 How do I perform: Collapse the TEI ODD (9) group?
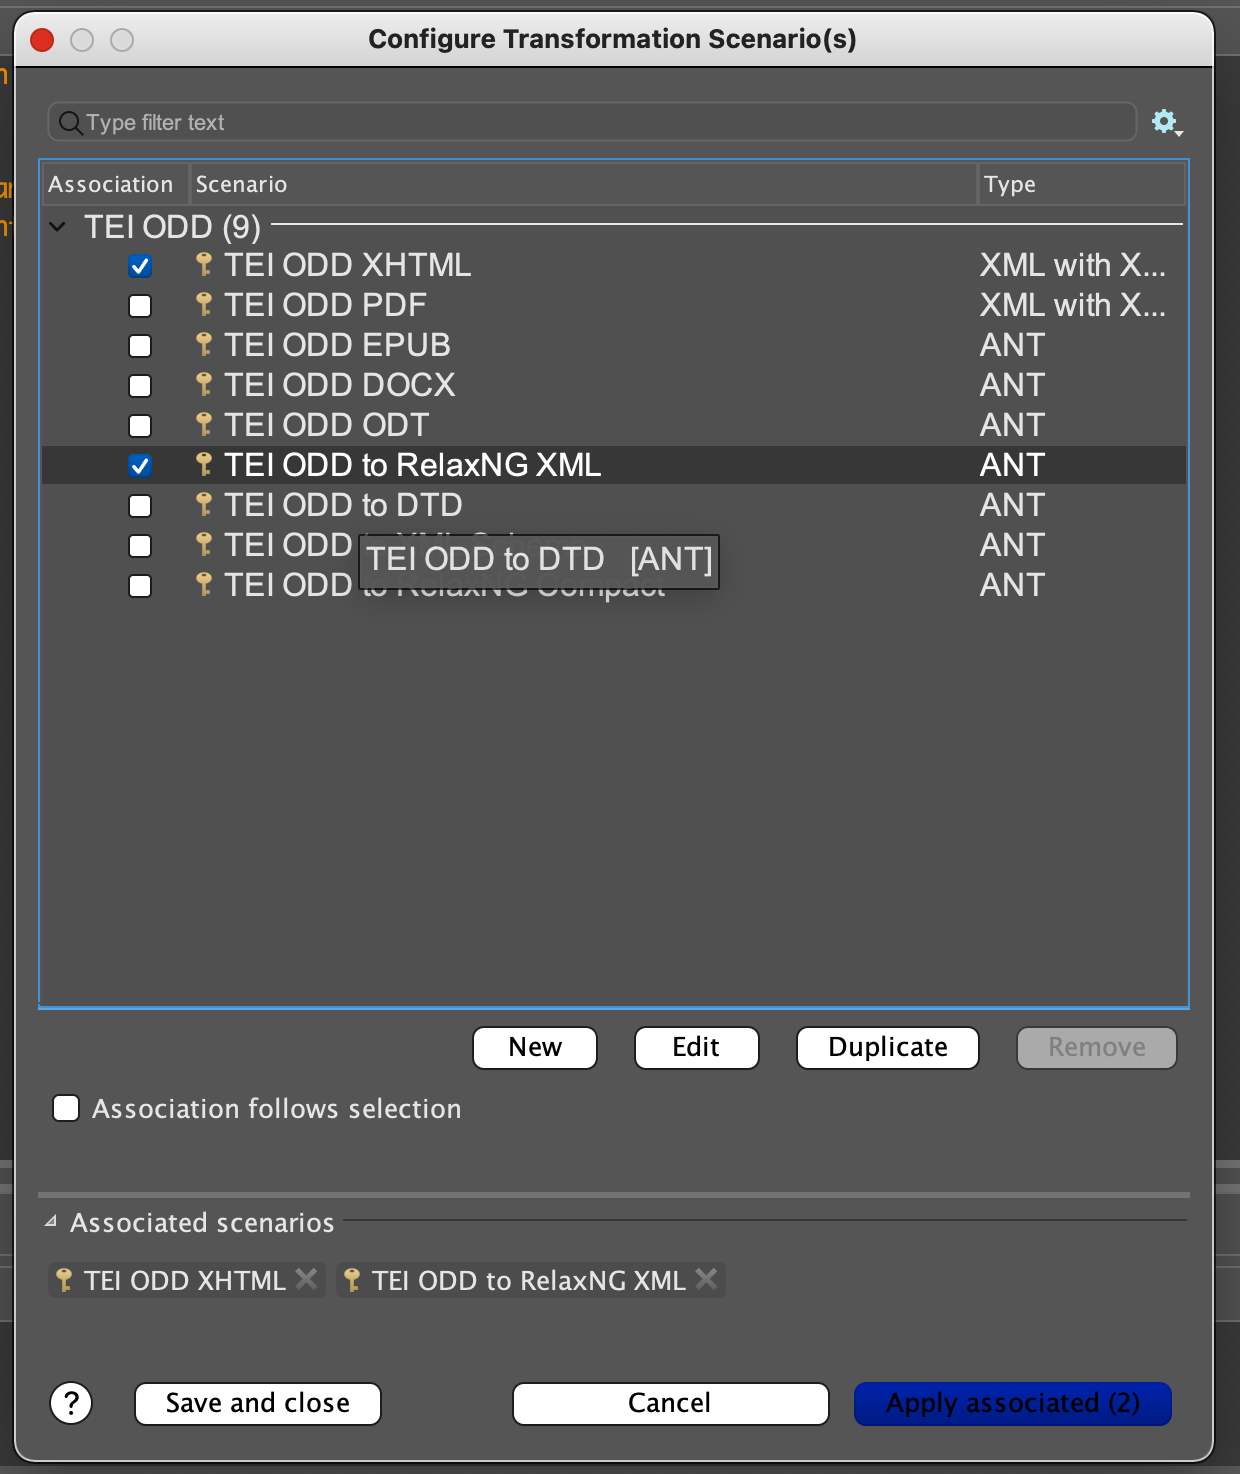(58, 227)
